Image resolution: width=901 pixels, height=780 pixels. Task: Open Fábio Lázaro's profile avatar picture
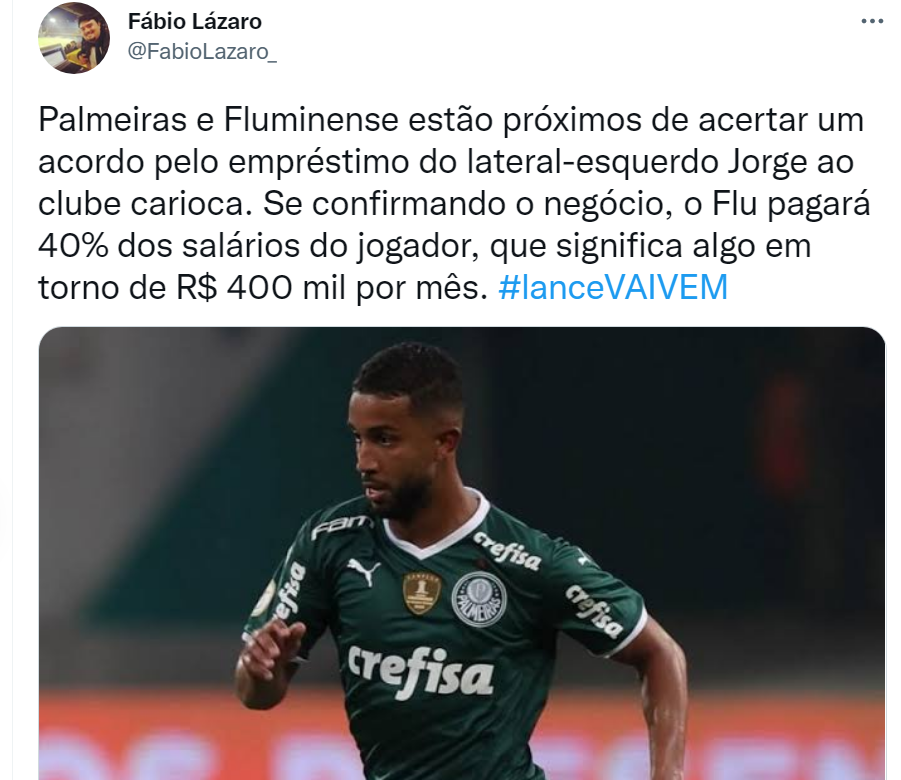pos(74,38)
